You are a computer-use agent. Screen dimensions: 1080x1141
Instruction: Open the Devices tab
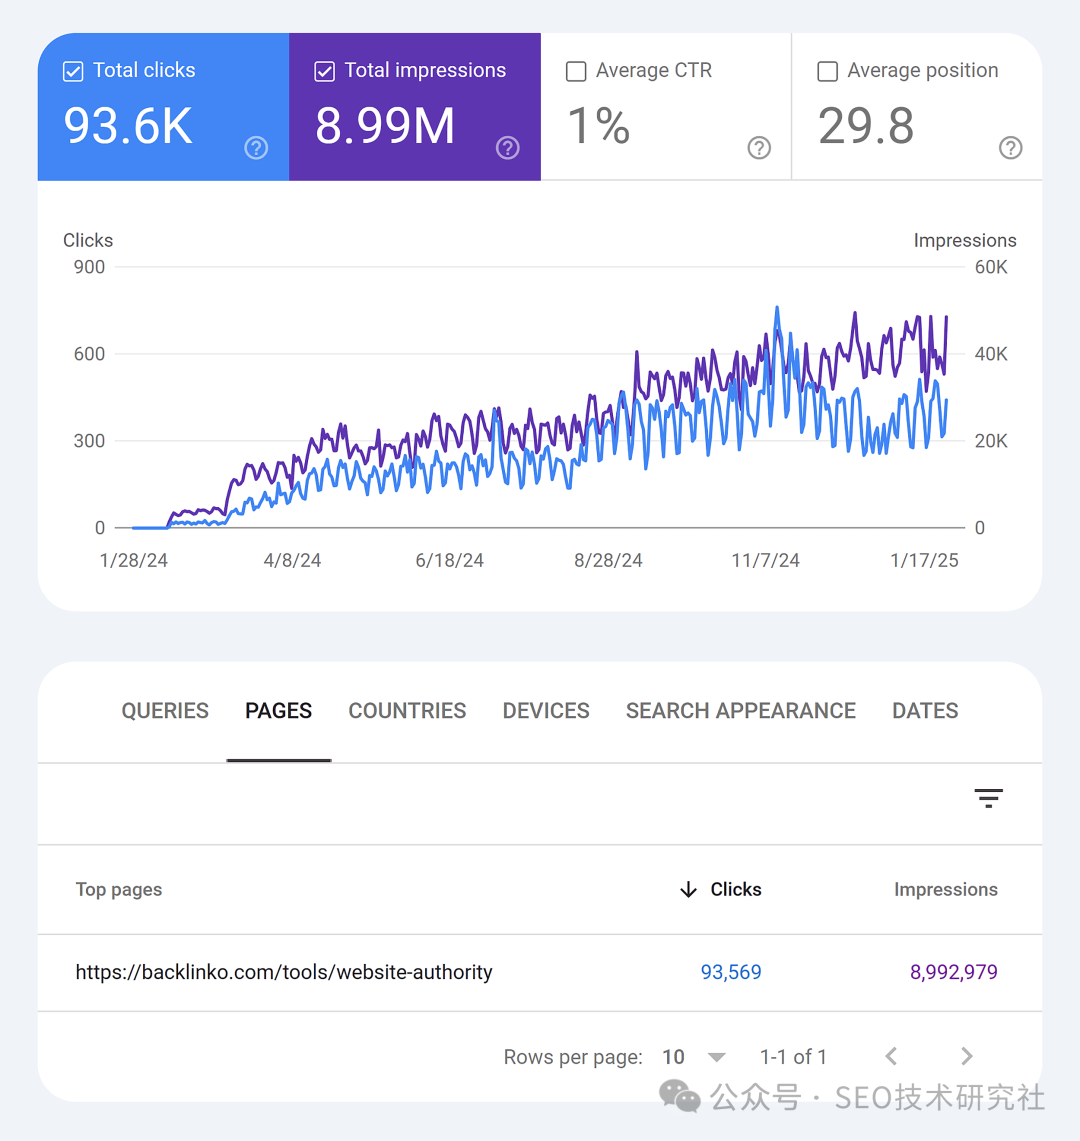click(546, 711)
